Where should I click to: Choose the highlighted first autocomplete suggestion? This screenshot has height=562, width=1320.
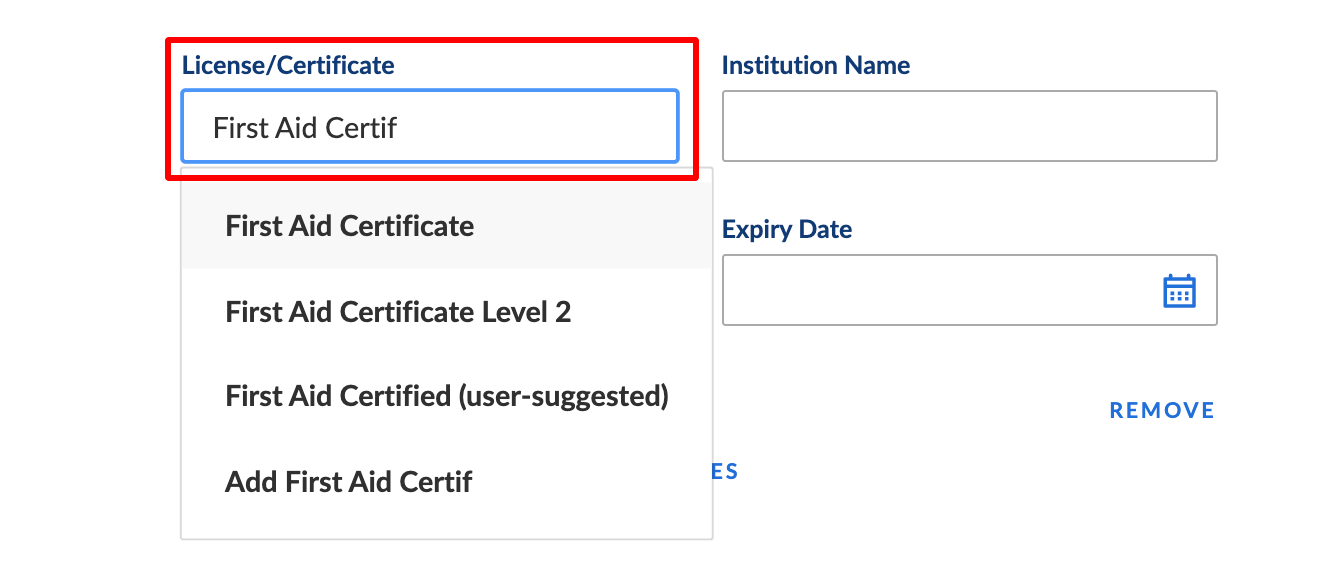[446, 226]
